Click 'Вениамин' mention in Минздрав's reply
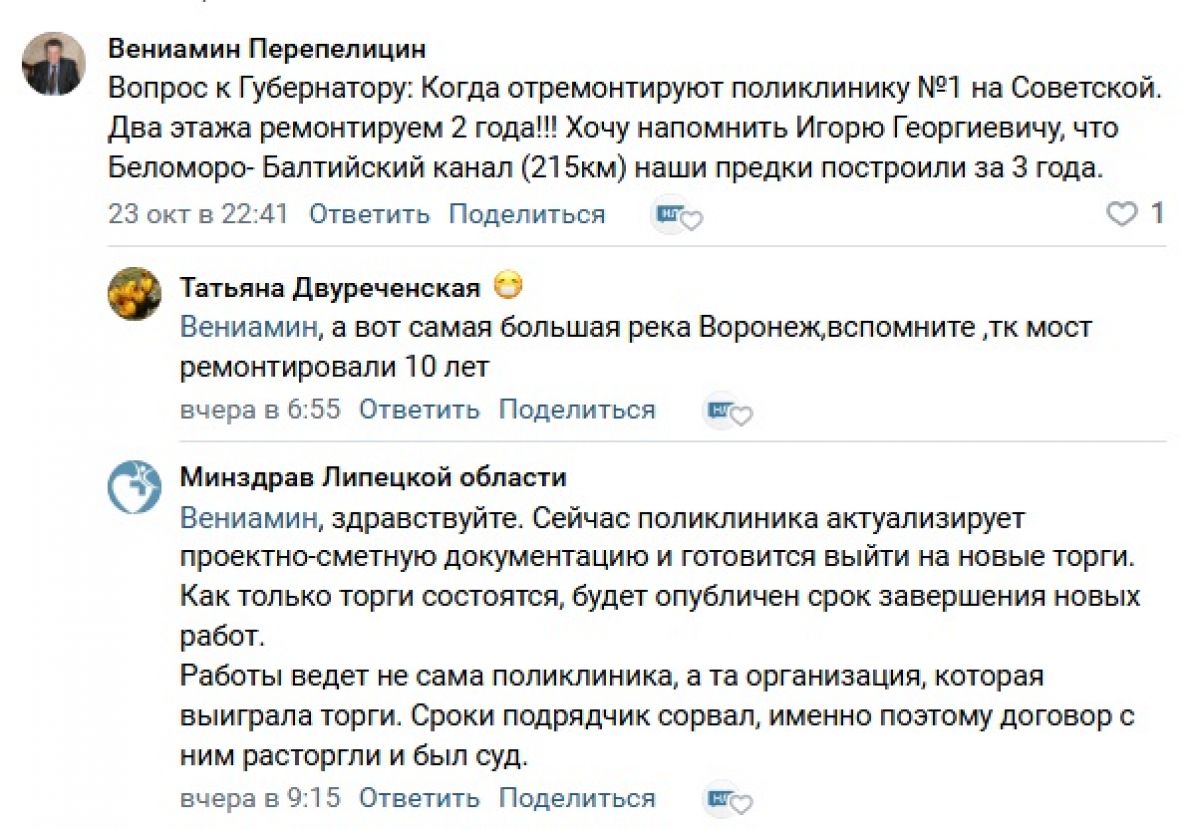Image resolution: width=1200 pixels, height=829 pixels. pyautogui.click(x=249, y=520)
